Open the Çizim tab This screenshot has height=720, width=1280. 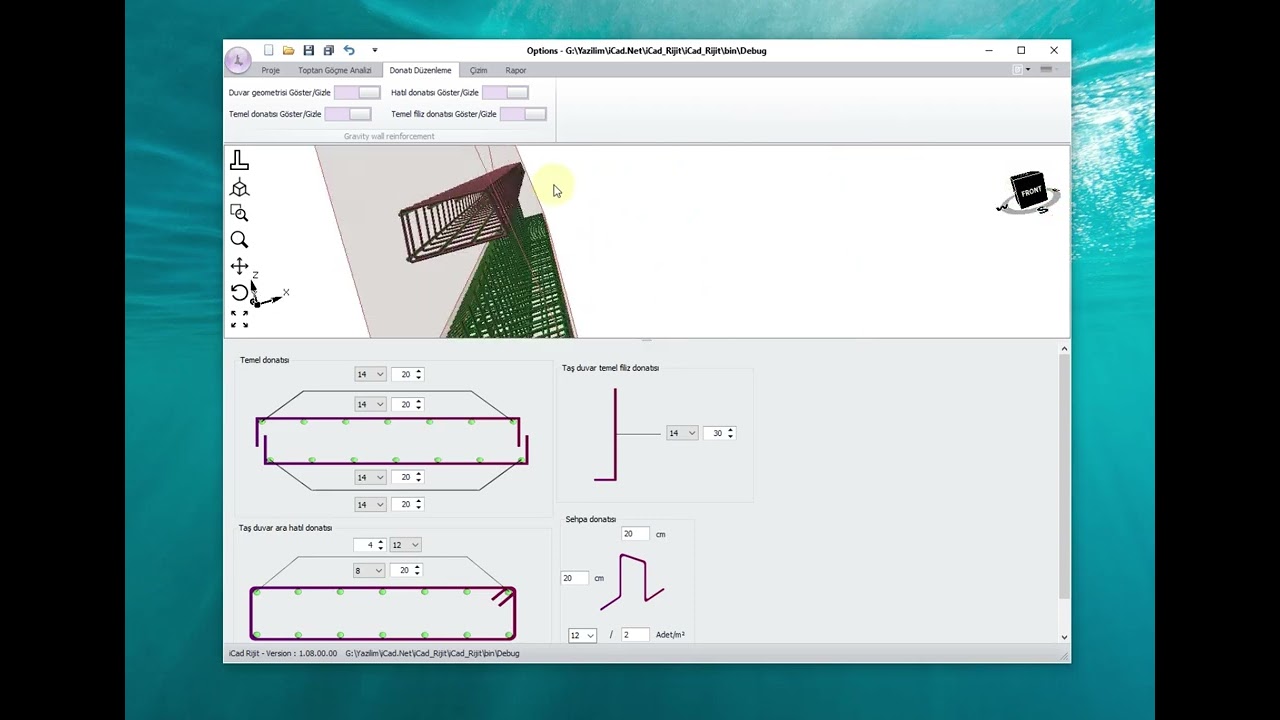pos(478,70)
